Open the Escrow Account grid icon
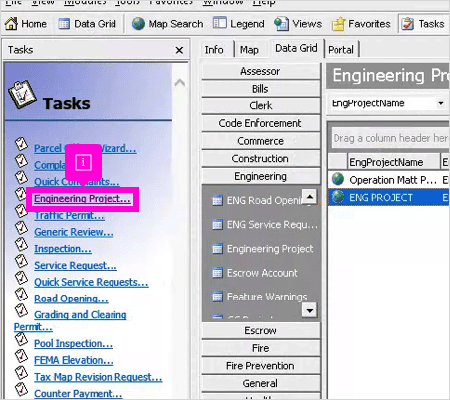This screenshot has height=400, width=450. (x=217, y=273)
